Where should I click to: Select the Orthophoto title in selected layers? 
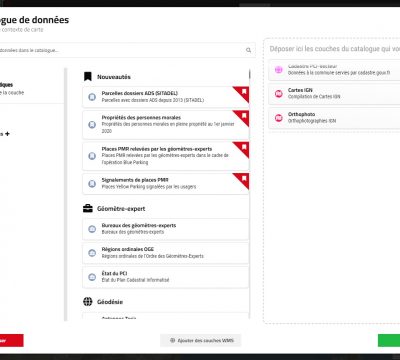301,114
